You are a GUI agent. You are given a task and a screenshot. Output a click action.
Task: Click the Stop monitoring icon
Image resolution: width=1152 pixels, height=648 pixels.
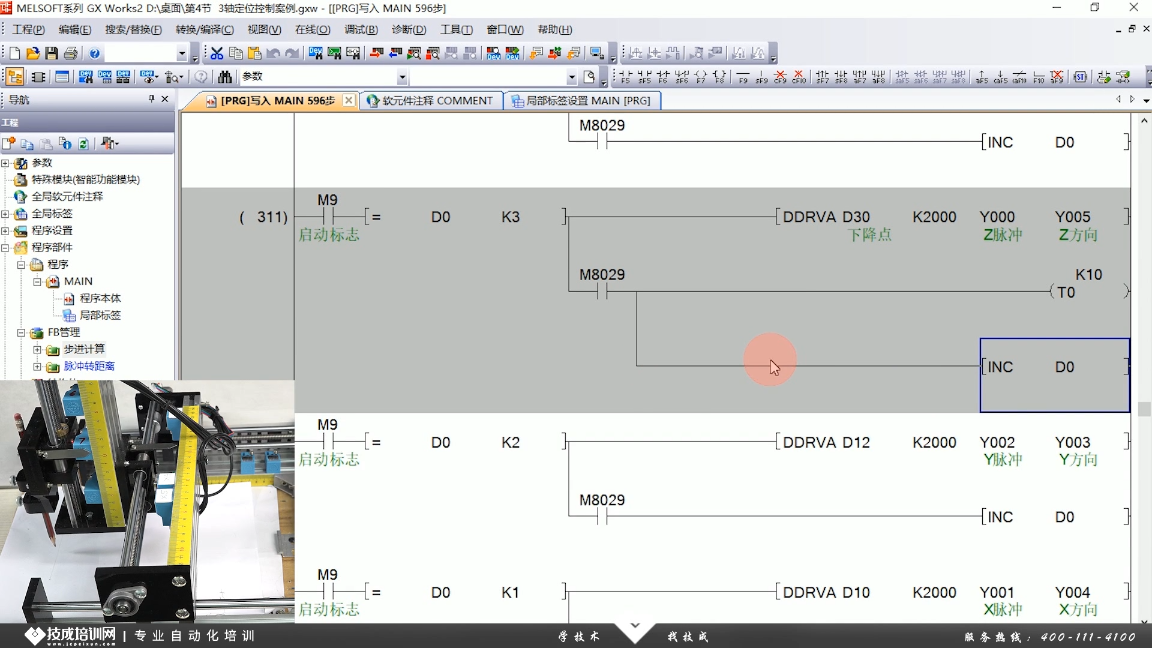[433, 53]
